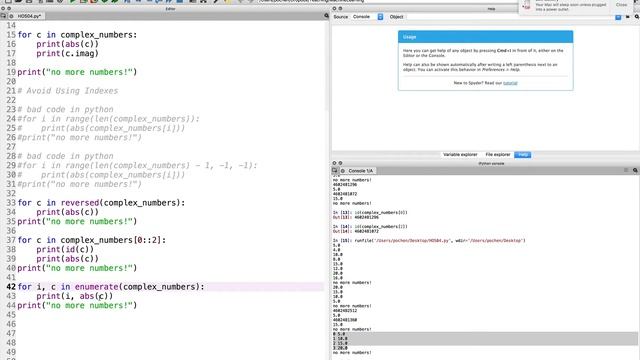The image size is (640, 360).
Task: Click the enumerate loop on line 42
Action: [x=111, y=287]
